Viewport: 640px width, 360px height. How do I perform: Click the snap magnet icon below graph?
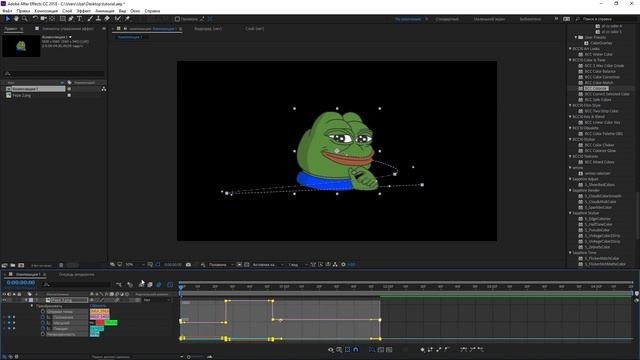[356, 349]
